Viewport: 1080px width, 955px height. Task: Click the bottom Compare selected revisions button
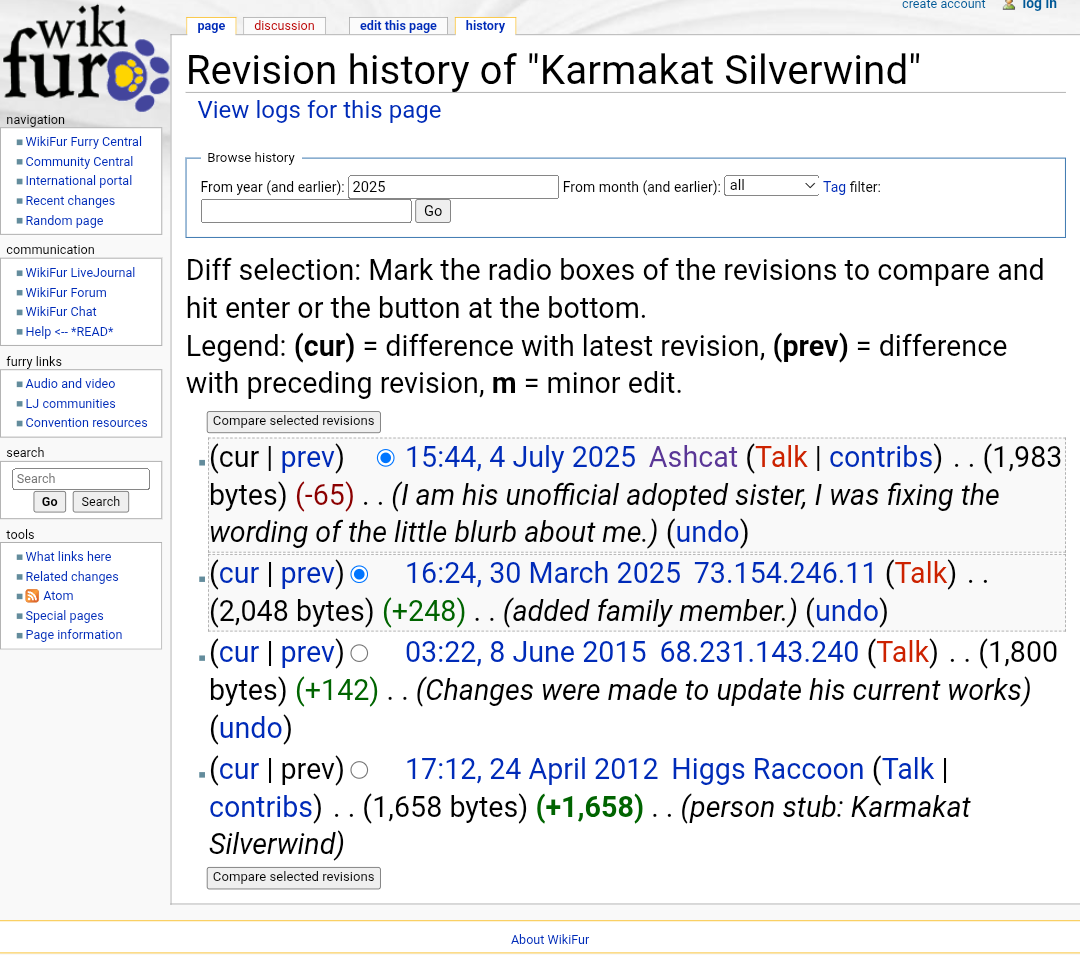point(293,877)
